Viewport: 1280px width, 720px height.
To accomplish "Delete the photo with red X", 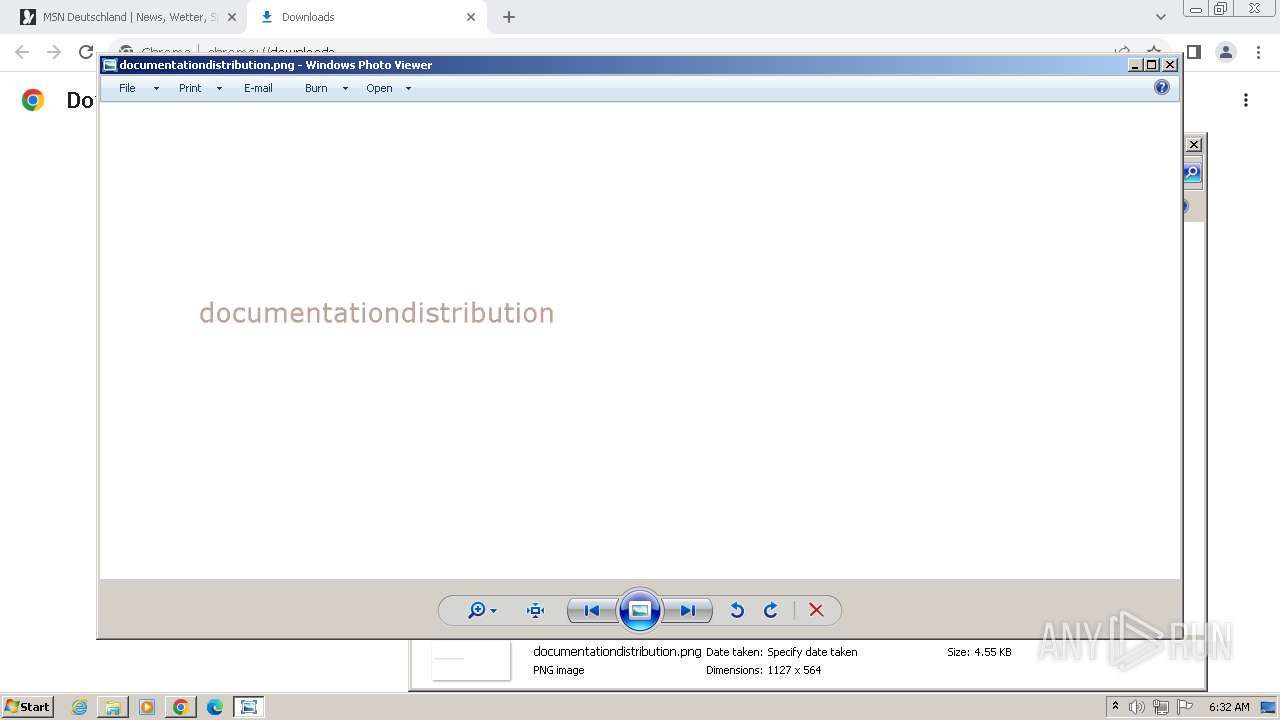I will pyautogui.click(x=816, y=610).
